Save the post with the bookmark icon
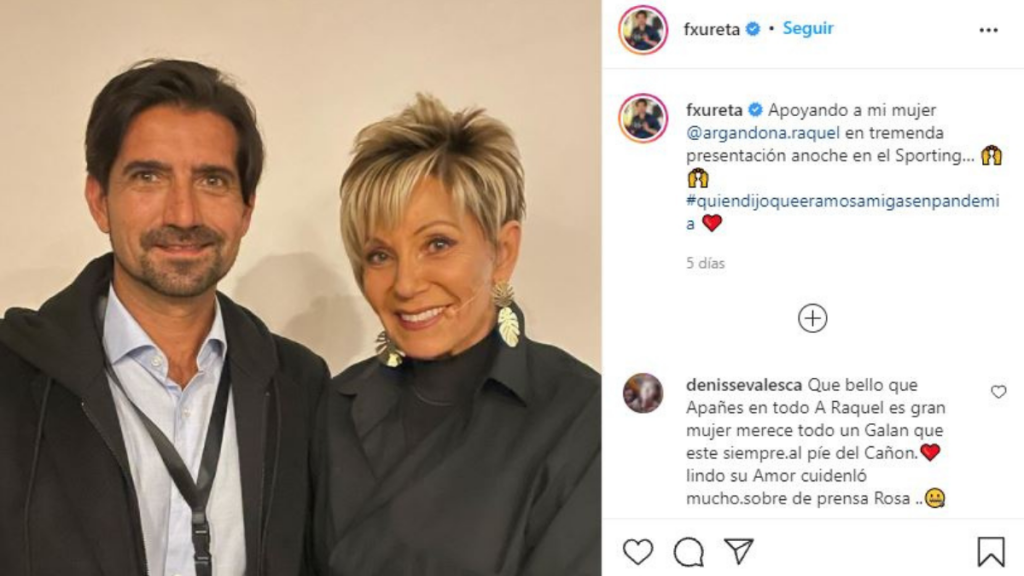Image resolution: width=1024 pixels, height=576 pixels. [990, 552]
